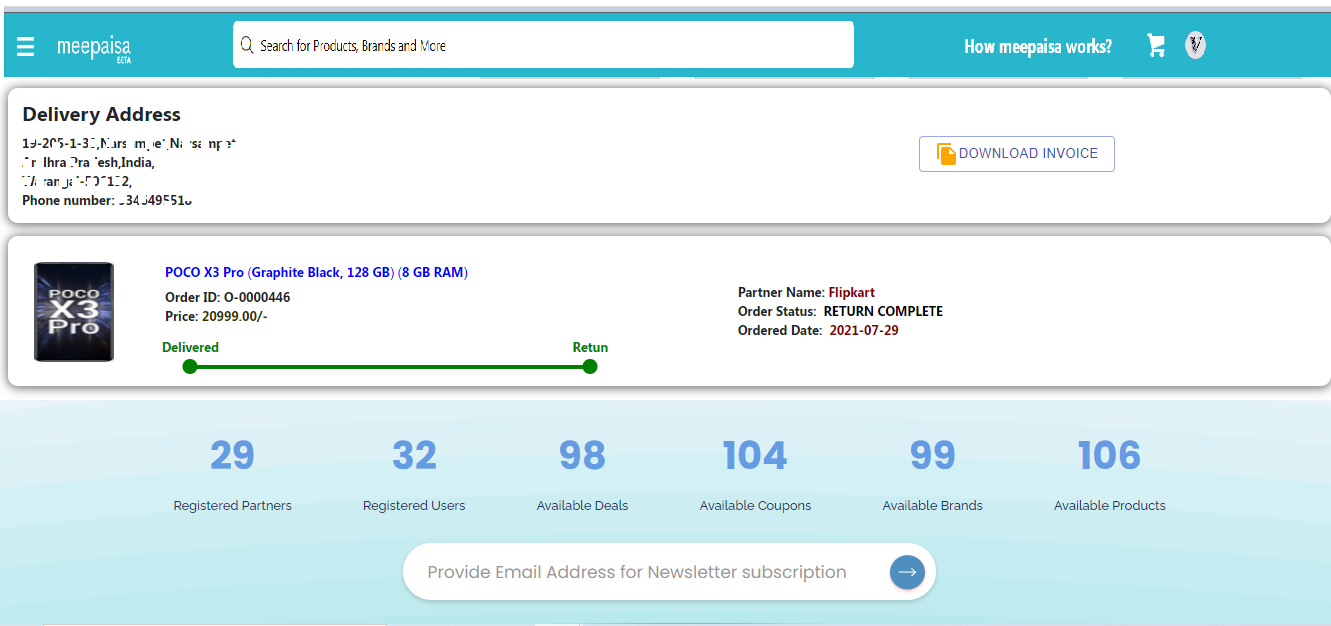Click the Download Invoice button

pos(1017,154)
